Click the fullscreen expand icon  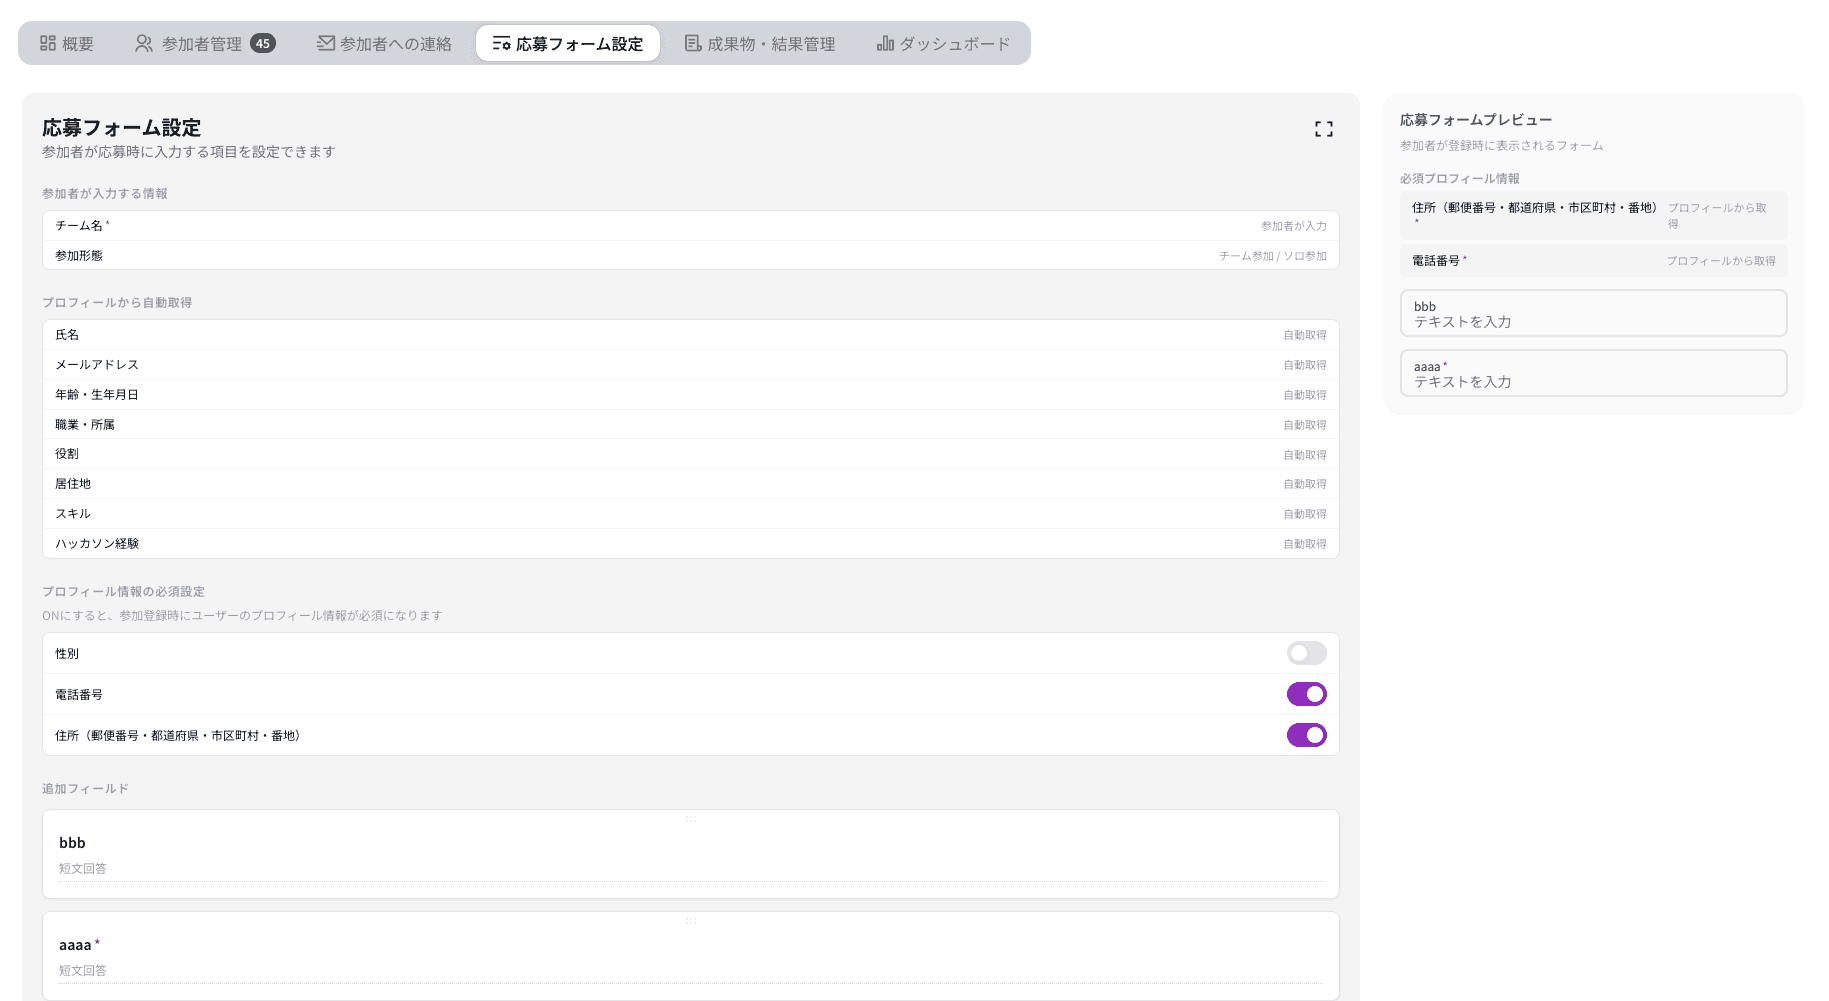click(1323, 129)
